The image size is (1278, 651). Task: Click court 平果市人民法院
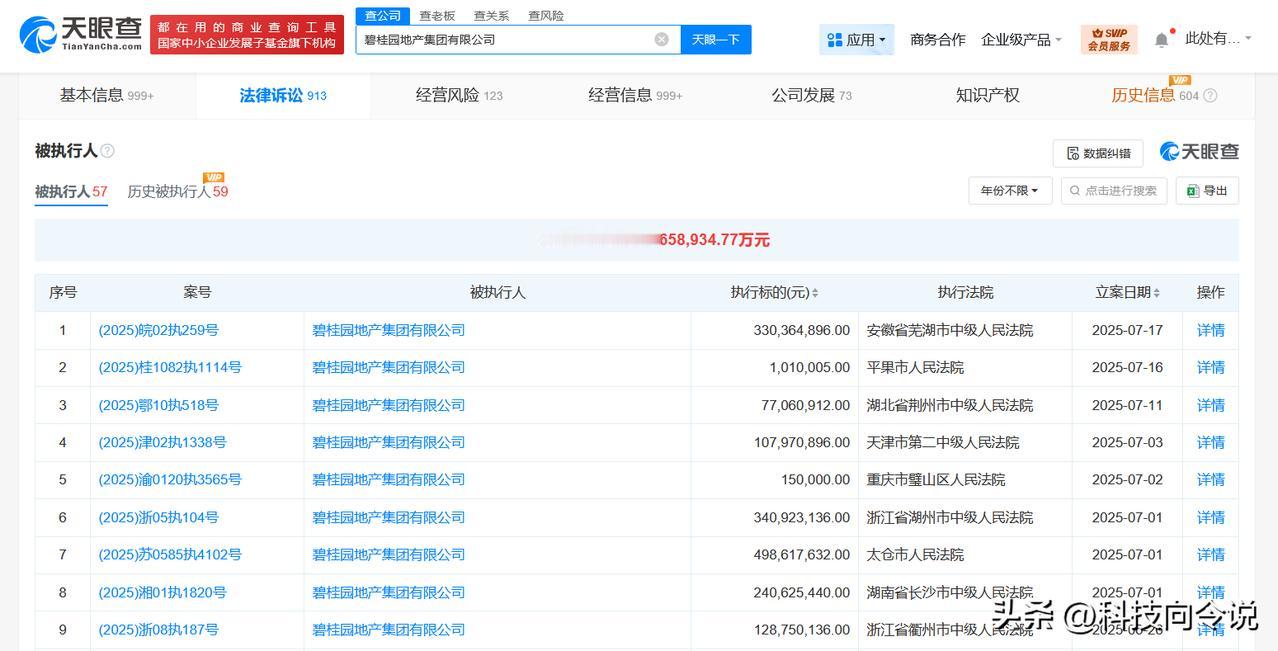click(915, 367)
